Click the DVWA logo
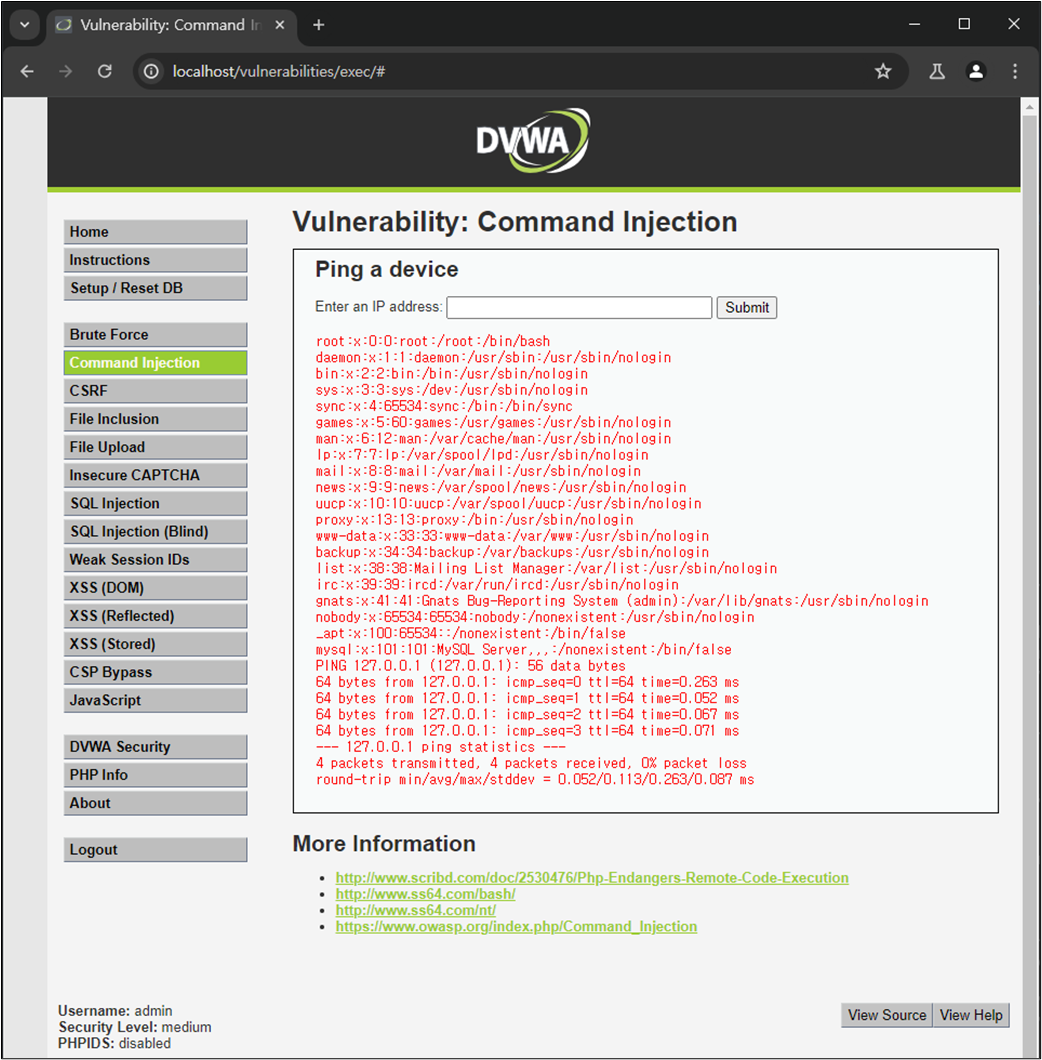 533,141
